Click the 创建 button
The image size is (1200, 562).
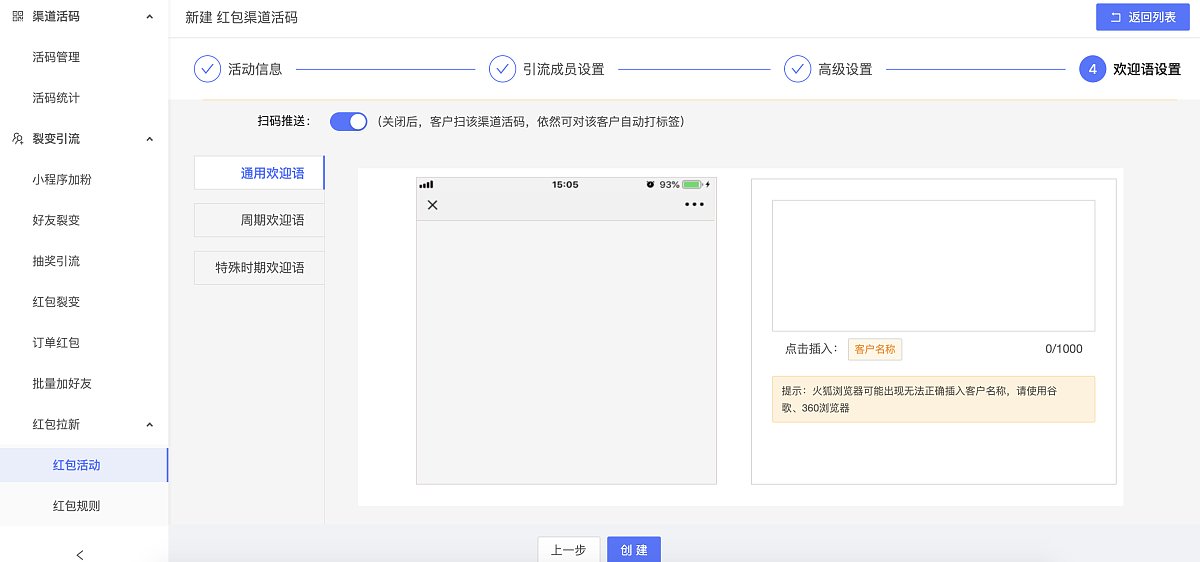tap(634, 550)
